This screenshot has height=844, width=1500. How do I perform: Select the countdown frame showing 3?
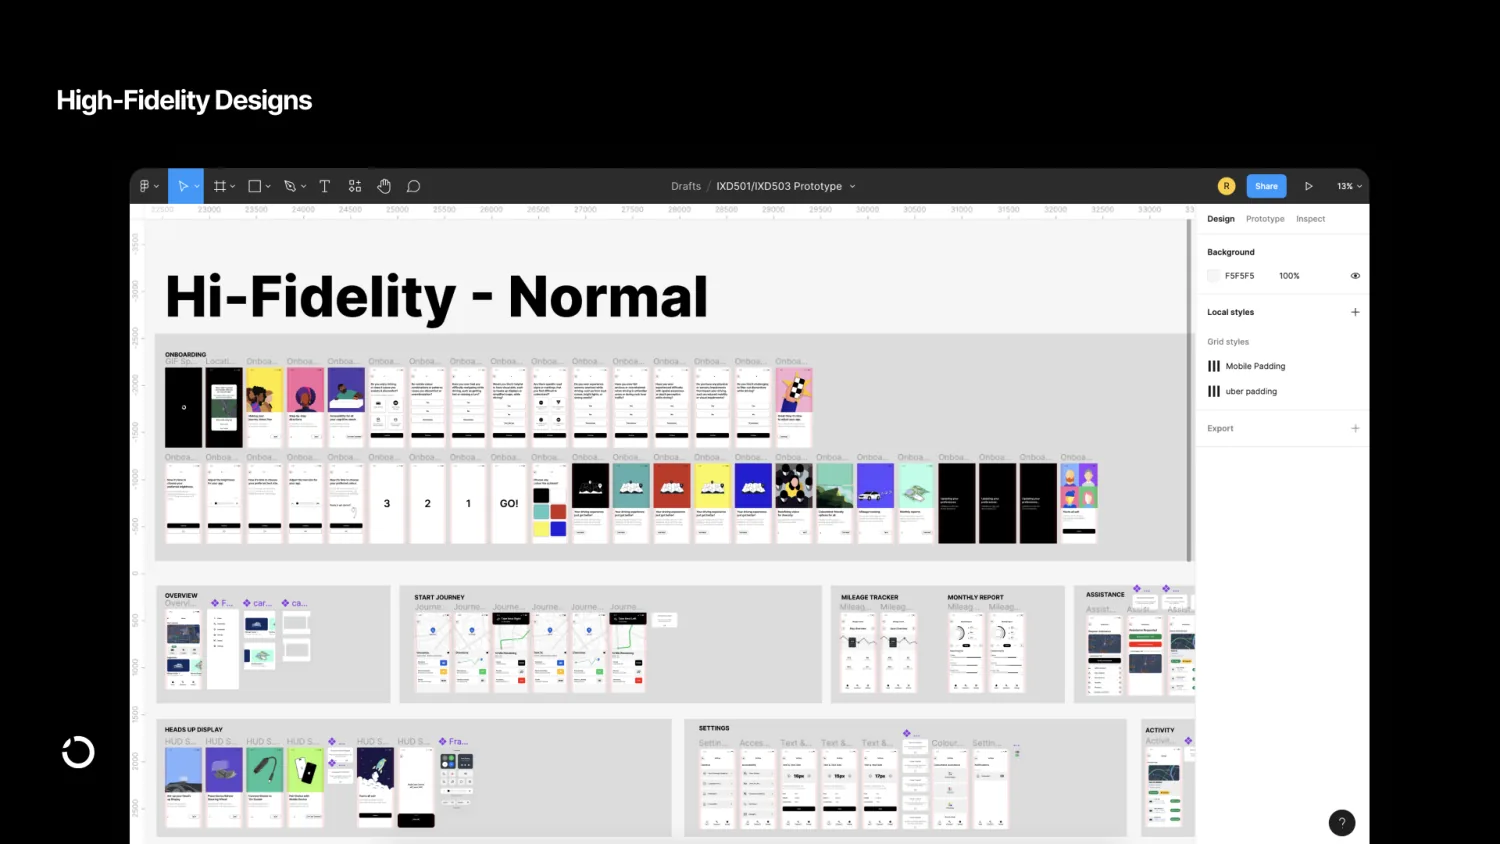387,503
